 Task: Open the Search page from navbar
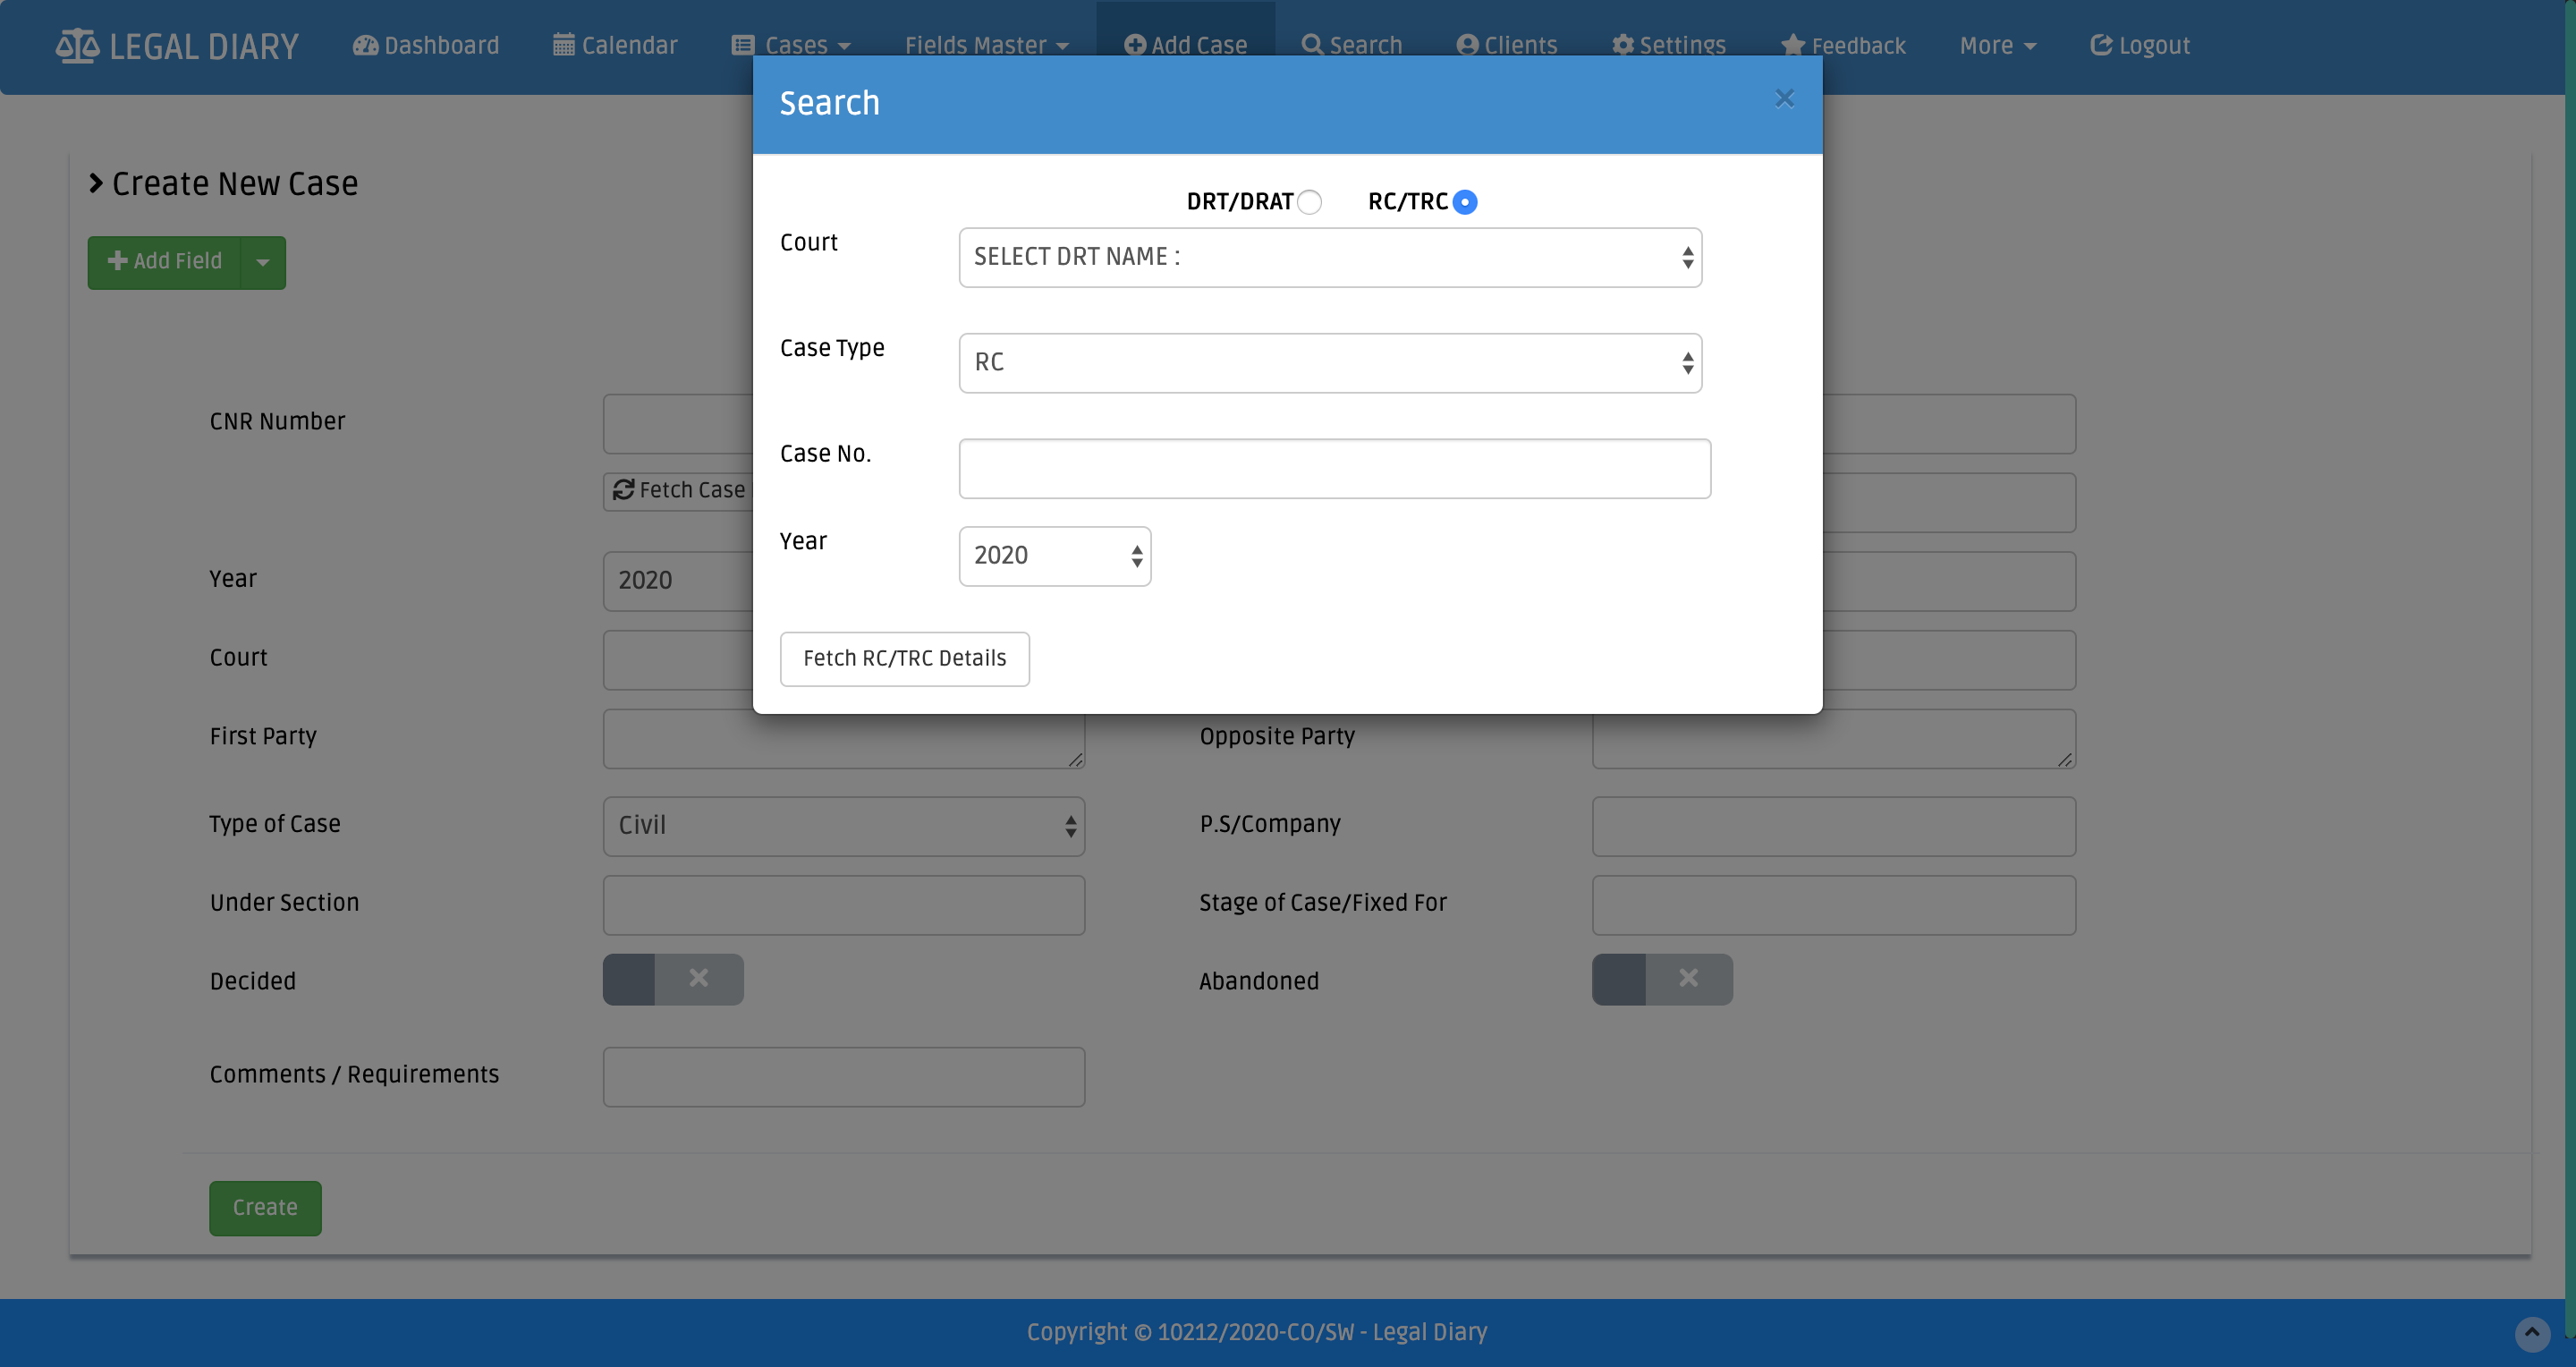1351,46
